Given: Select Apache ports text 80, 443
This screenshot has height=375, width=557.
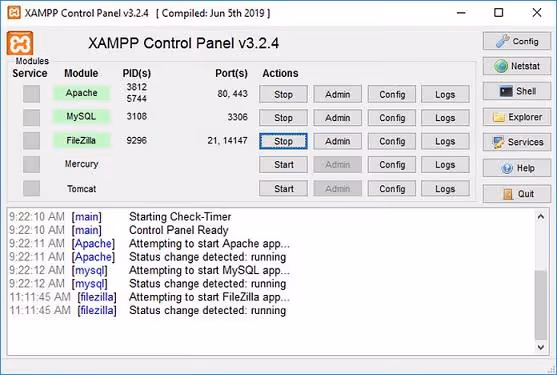Looking at the screenshot, I should point(232,94).
